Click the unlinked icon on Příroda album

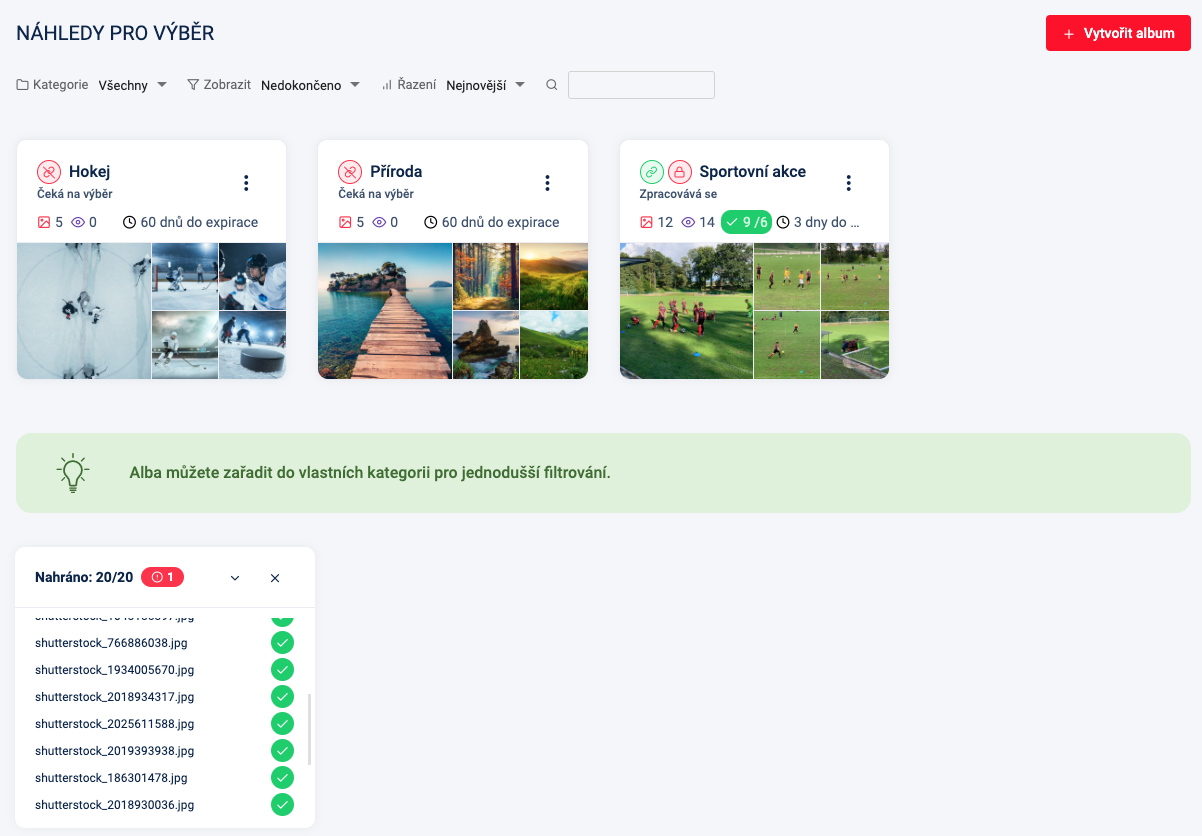(350, 172)
